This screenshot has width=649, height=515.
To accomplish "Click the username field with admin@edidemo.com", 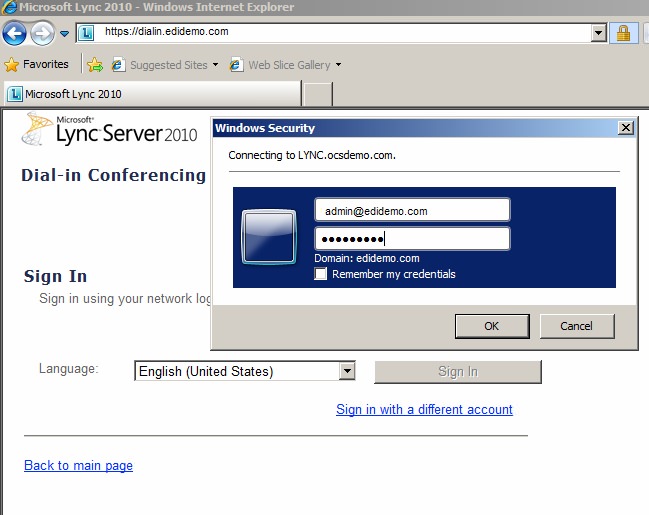I will click(412, 210).
